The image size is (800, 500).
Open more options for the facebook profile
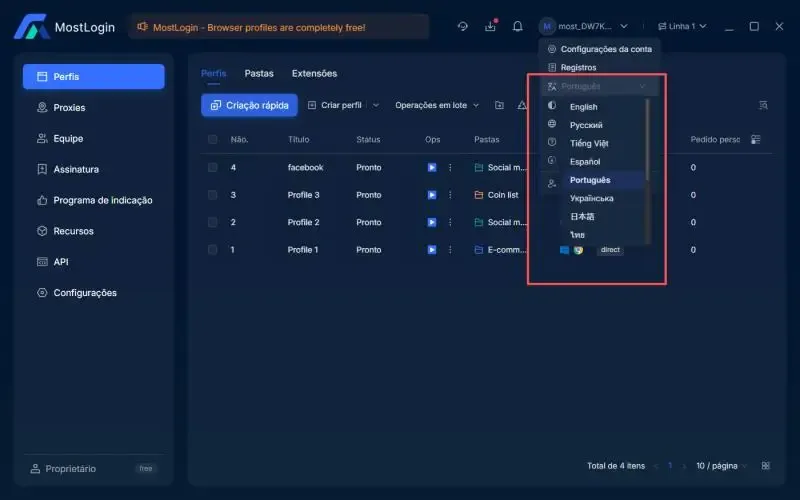pyautogui.click(x=450, y=167)
